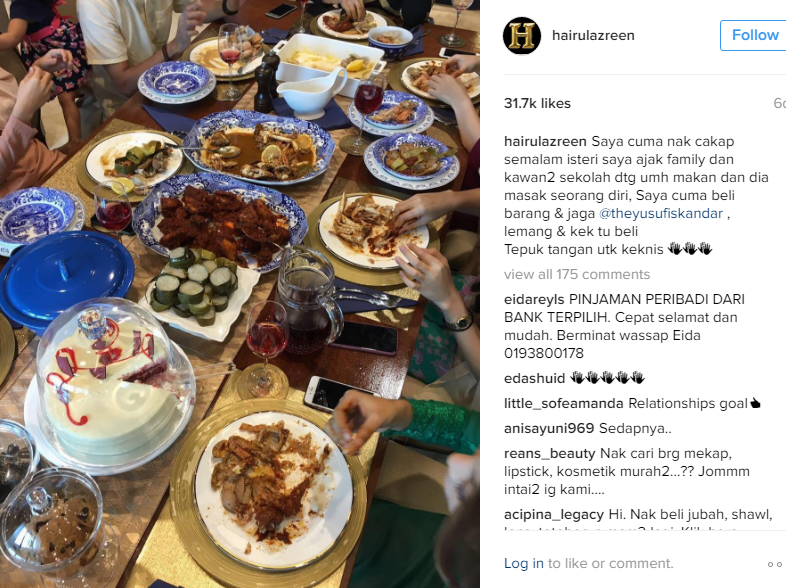Click the post age timestamp
This screenshot has width=786, height=588.
point(779,103)
